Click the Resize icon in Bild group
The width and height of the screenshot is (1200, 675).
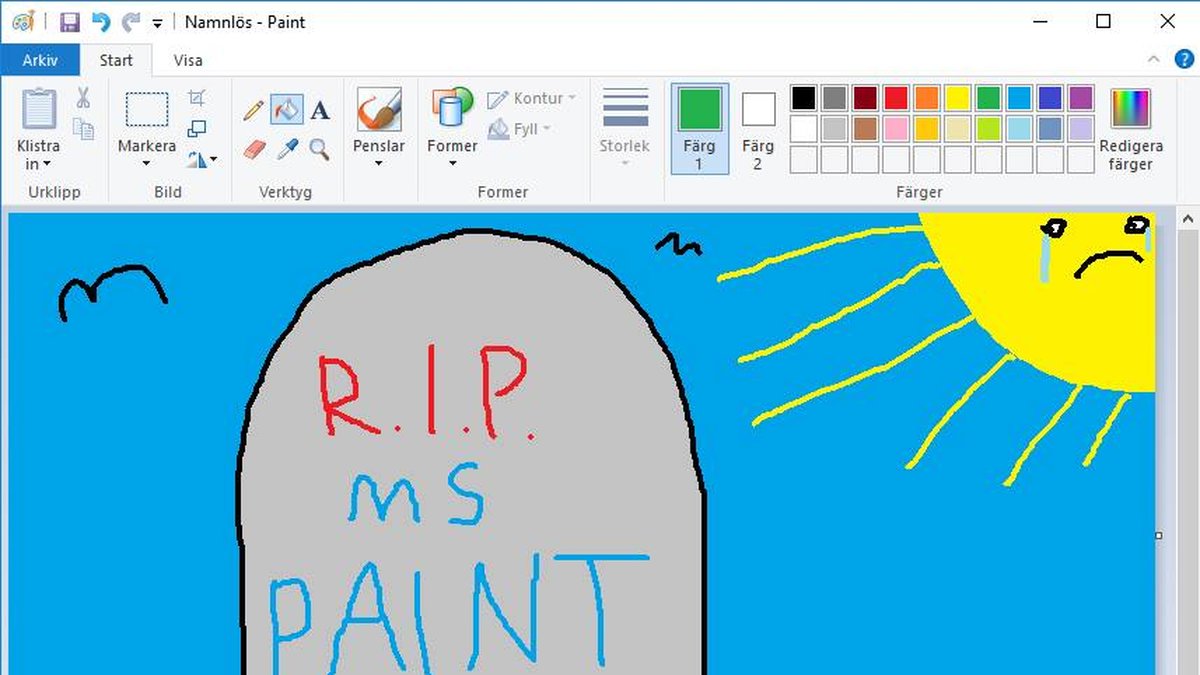pyautogui.click(x=197, y=129)
